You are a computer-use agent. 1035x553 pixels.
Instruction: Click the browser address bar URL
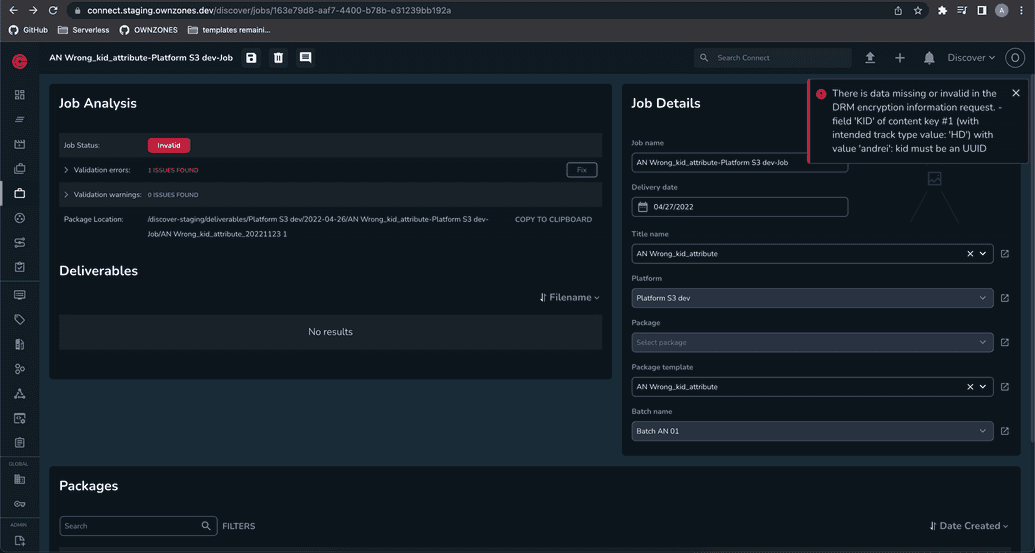269,11
